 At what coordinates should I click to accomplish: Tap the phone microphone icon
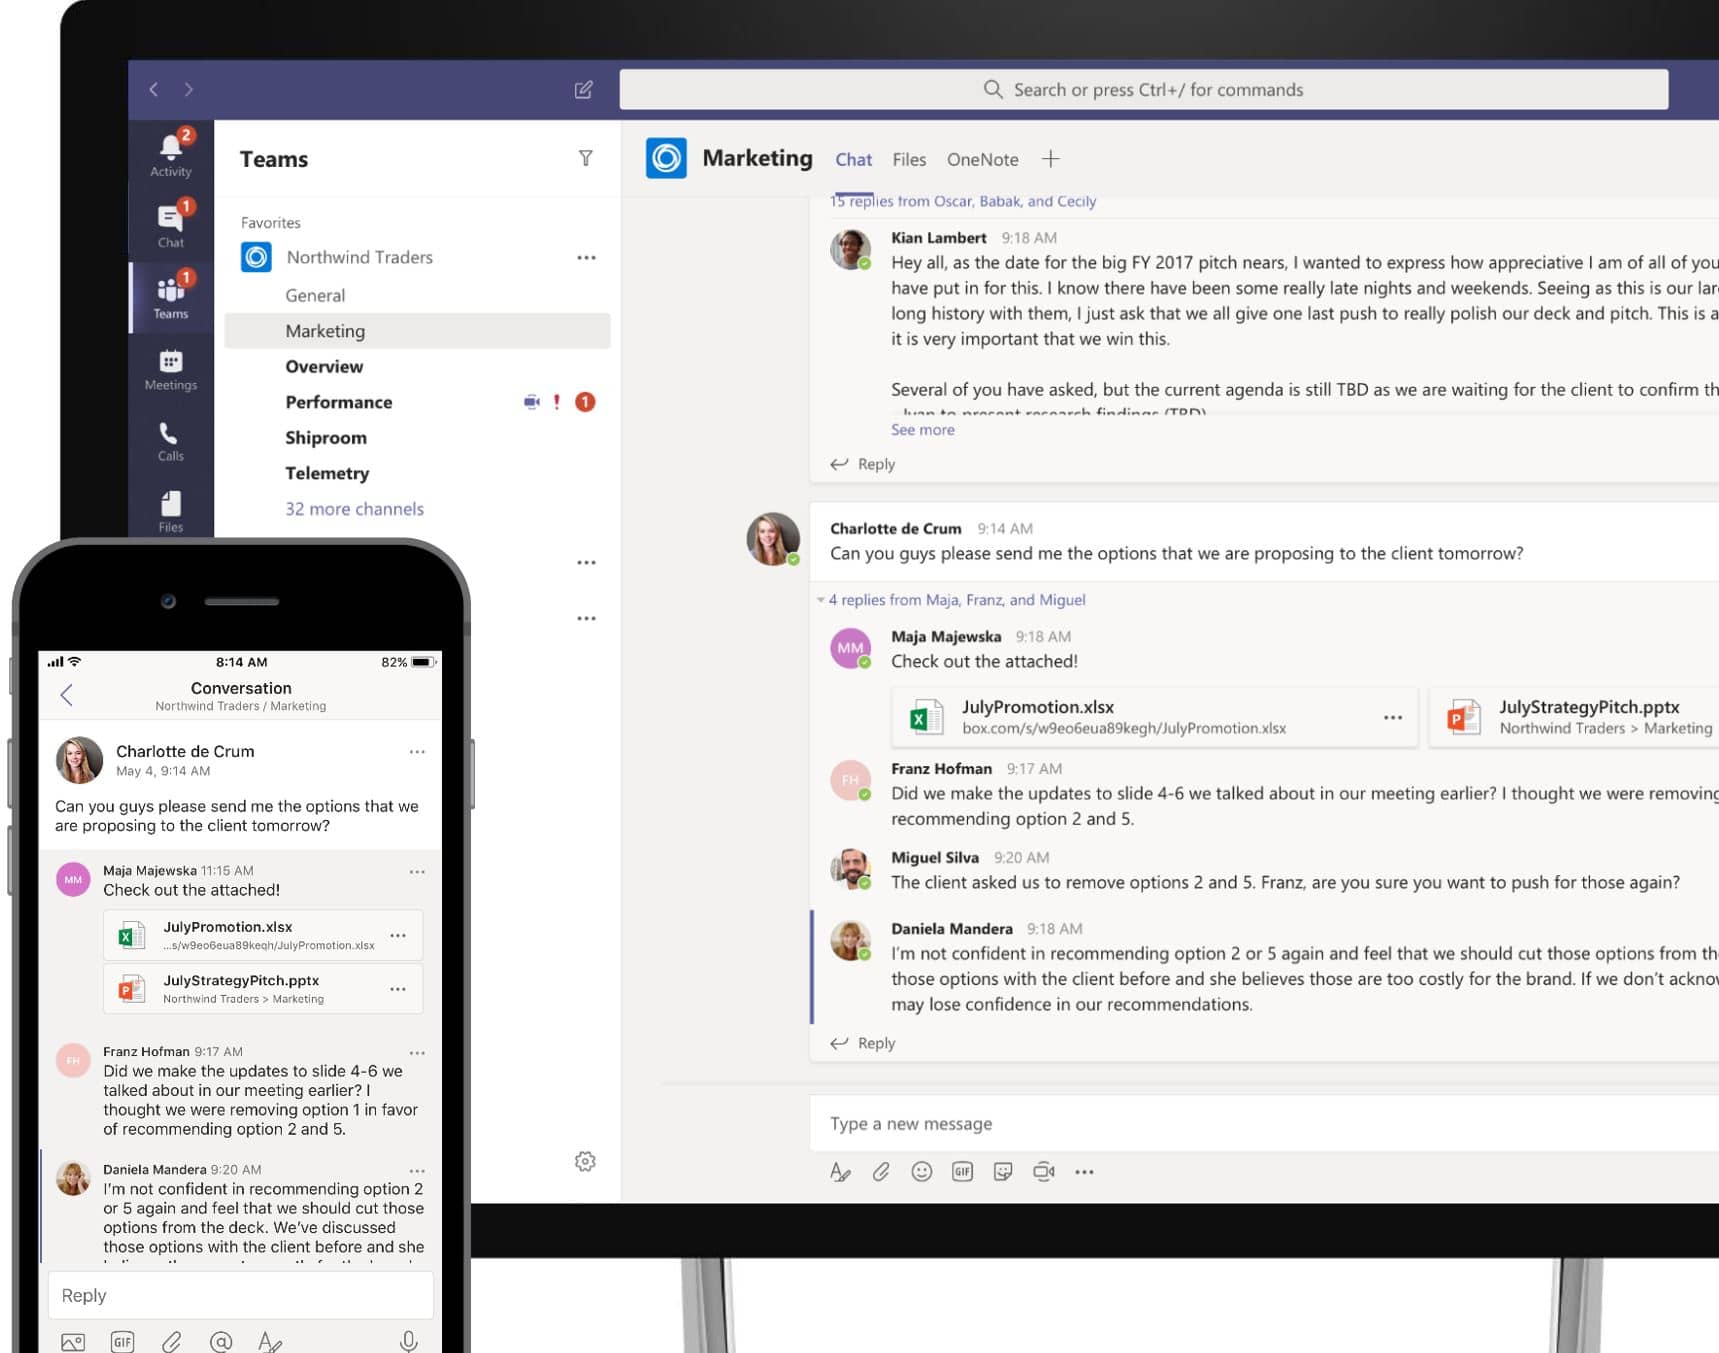[408, 1342]
